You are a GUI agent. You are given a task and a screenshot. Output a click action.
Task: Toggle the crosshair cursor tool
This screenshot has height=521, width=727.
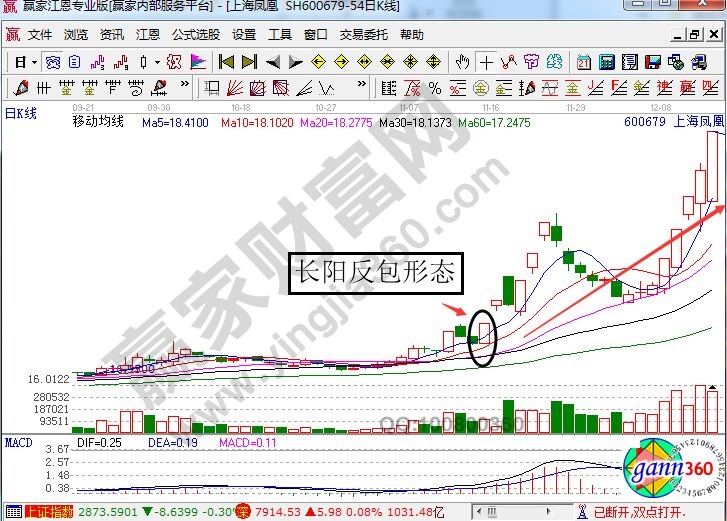(486, 62)
